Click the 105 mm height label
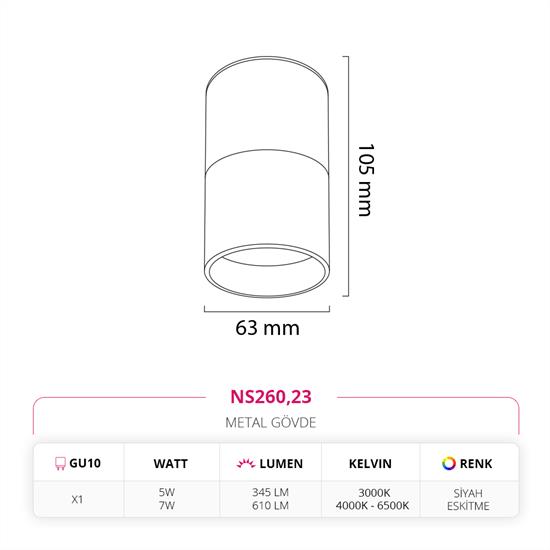The width and height of the screenshot is (550, 550). (x=366, y=180)
